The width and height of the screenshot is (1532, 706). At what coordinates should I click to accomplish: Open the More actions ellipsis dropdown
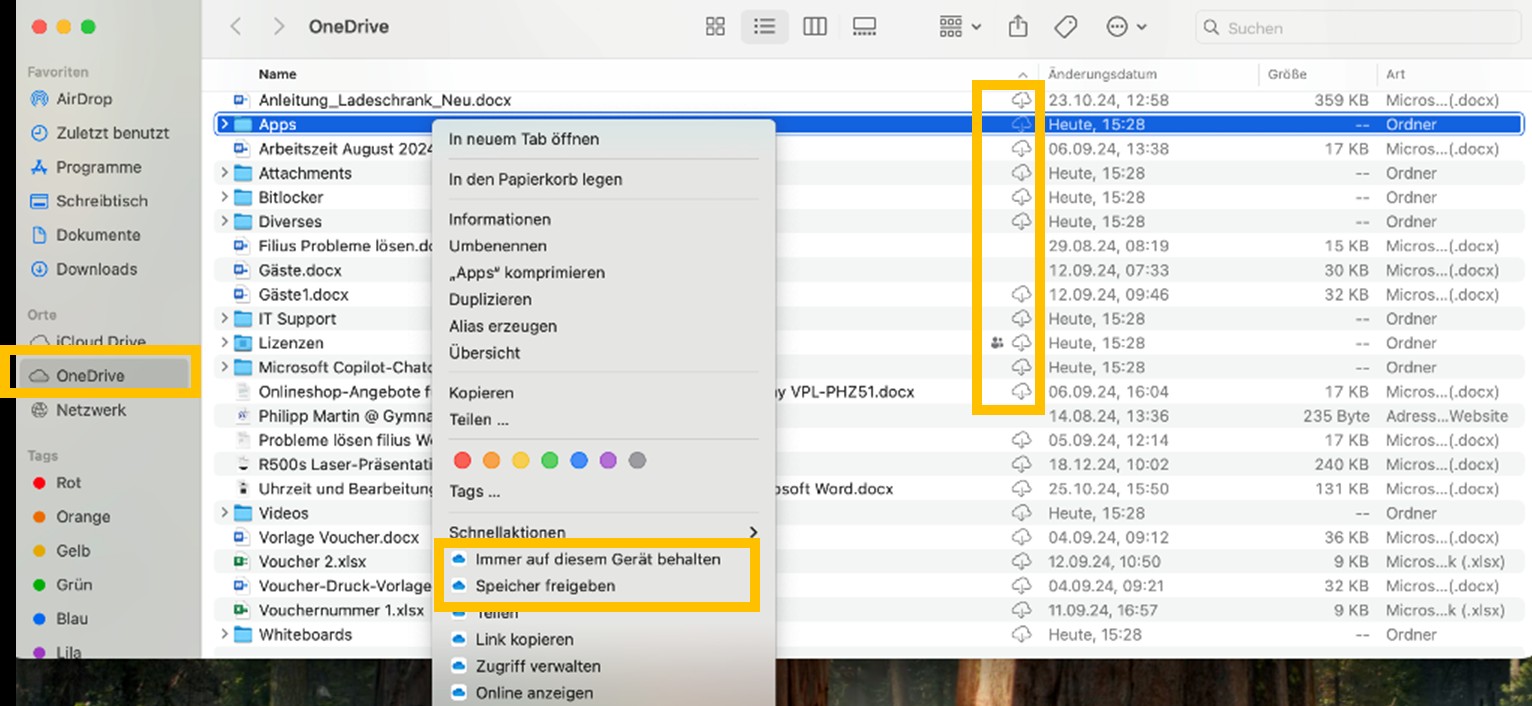1126,28
